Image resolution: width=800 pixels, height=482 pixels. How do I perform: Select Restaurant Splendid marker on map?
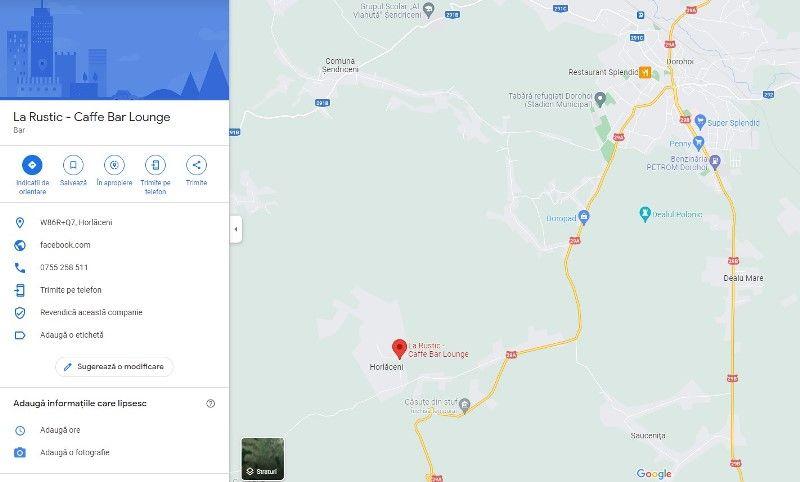645,72
